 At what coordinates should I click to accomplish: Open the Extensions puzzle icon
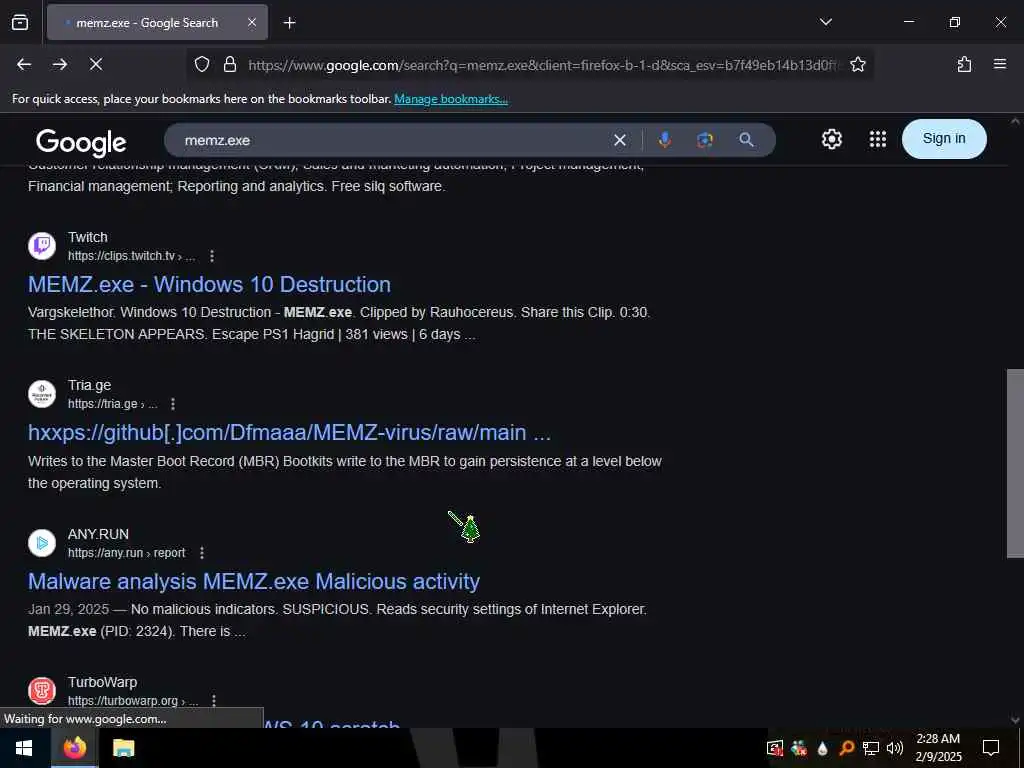point(964,64)
